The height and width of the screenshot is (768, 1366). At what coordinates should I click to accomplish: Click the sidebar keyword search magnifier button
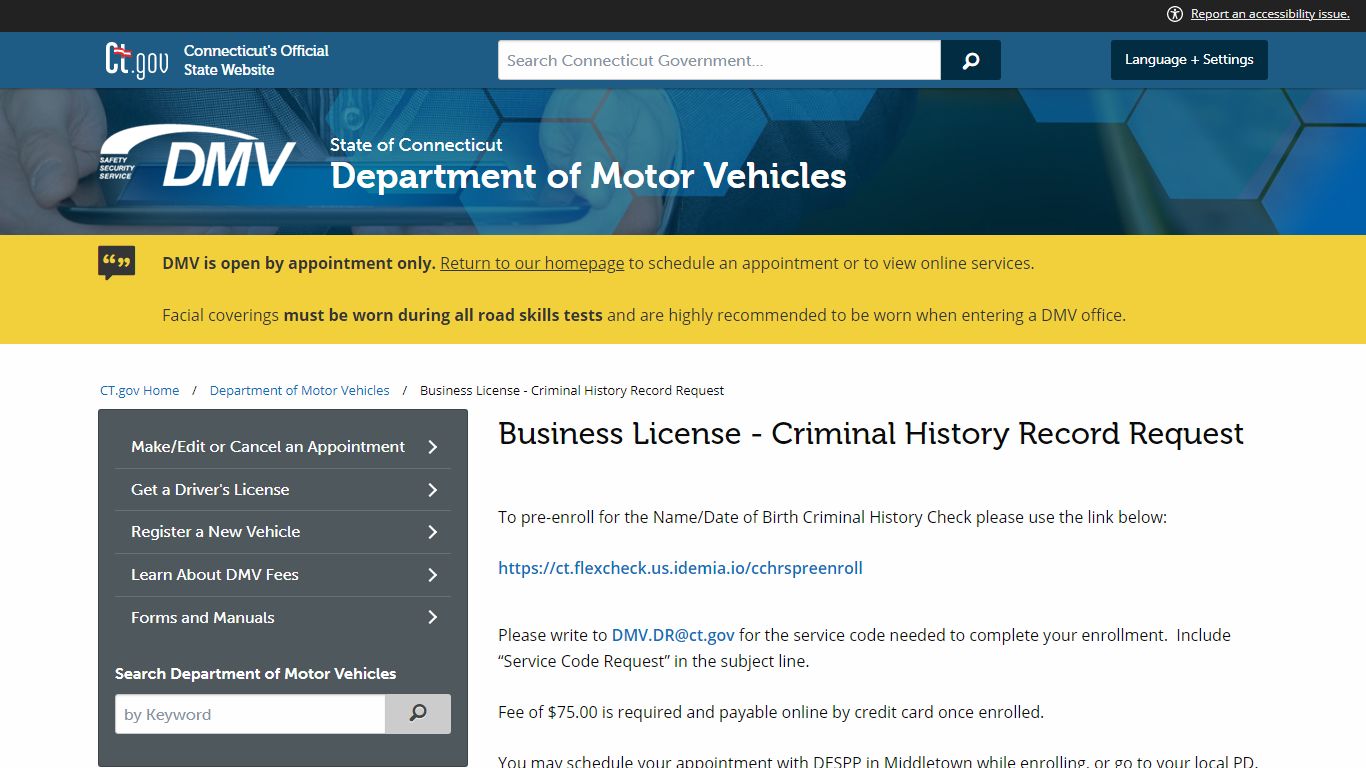[418, 714]
